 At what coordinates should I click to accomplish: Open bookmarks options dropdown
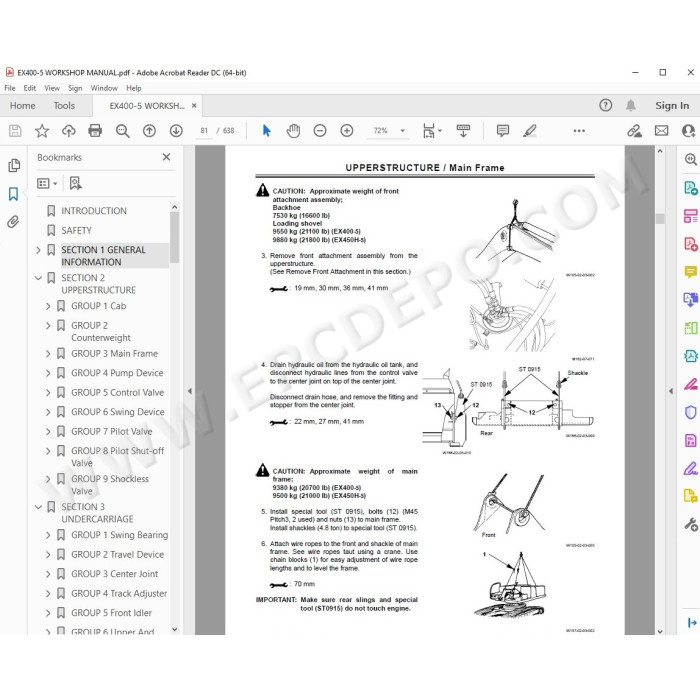(x=47, y=183)
